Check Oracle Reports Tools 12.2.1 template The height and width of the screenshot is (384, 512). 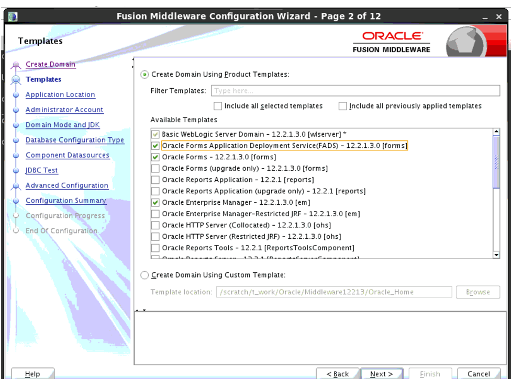pos(155,248)
